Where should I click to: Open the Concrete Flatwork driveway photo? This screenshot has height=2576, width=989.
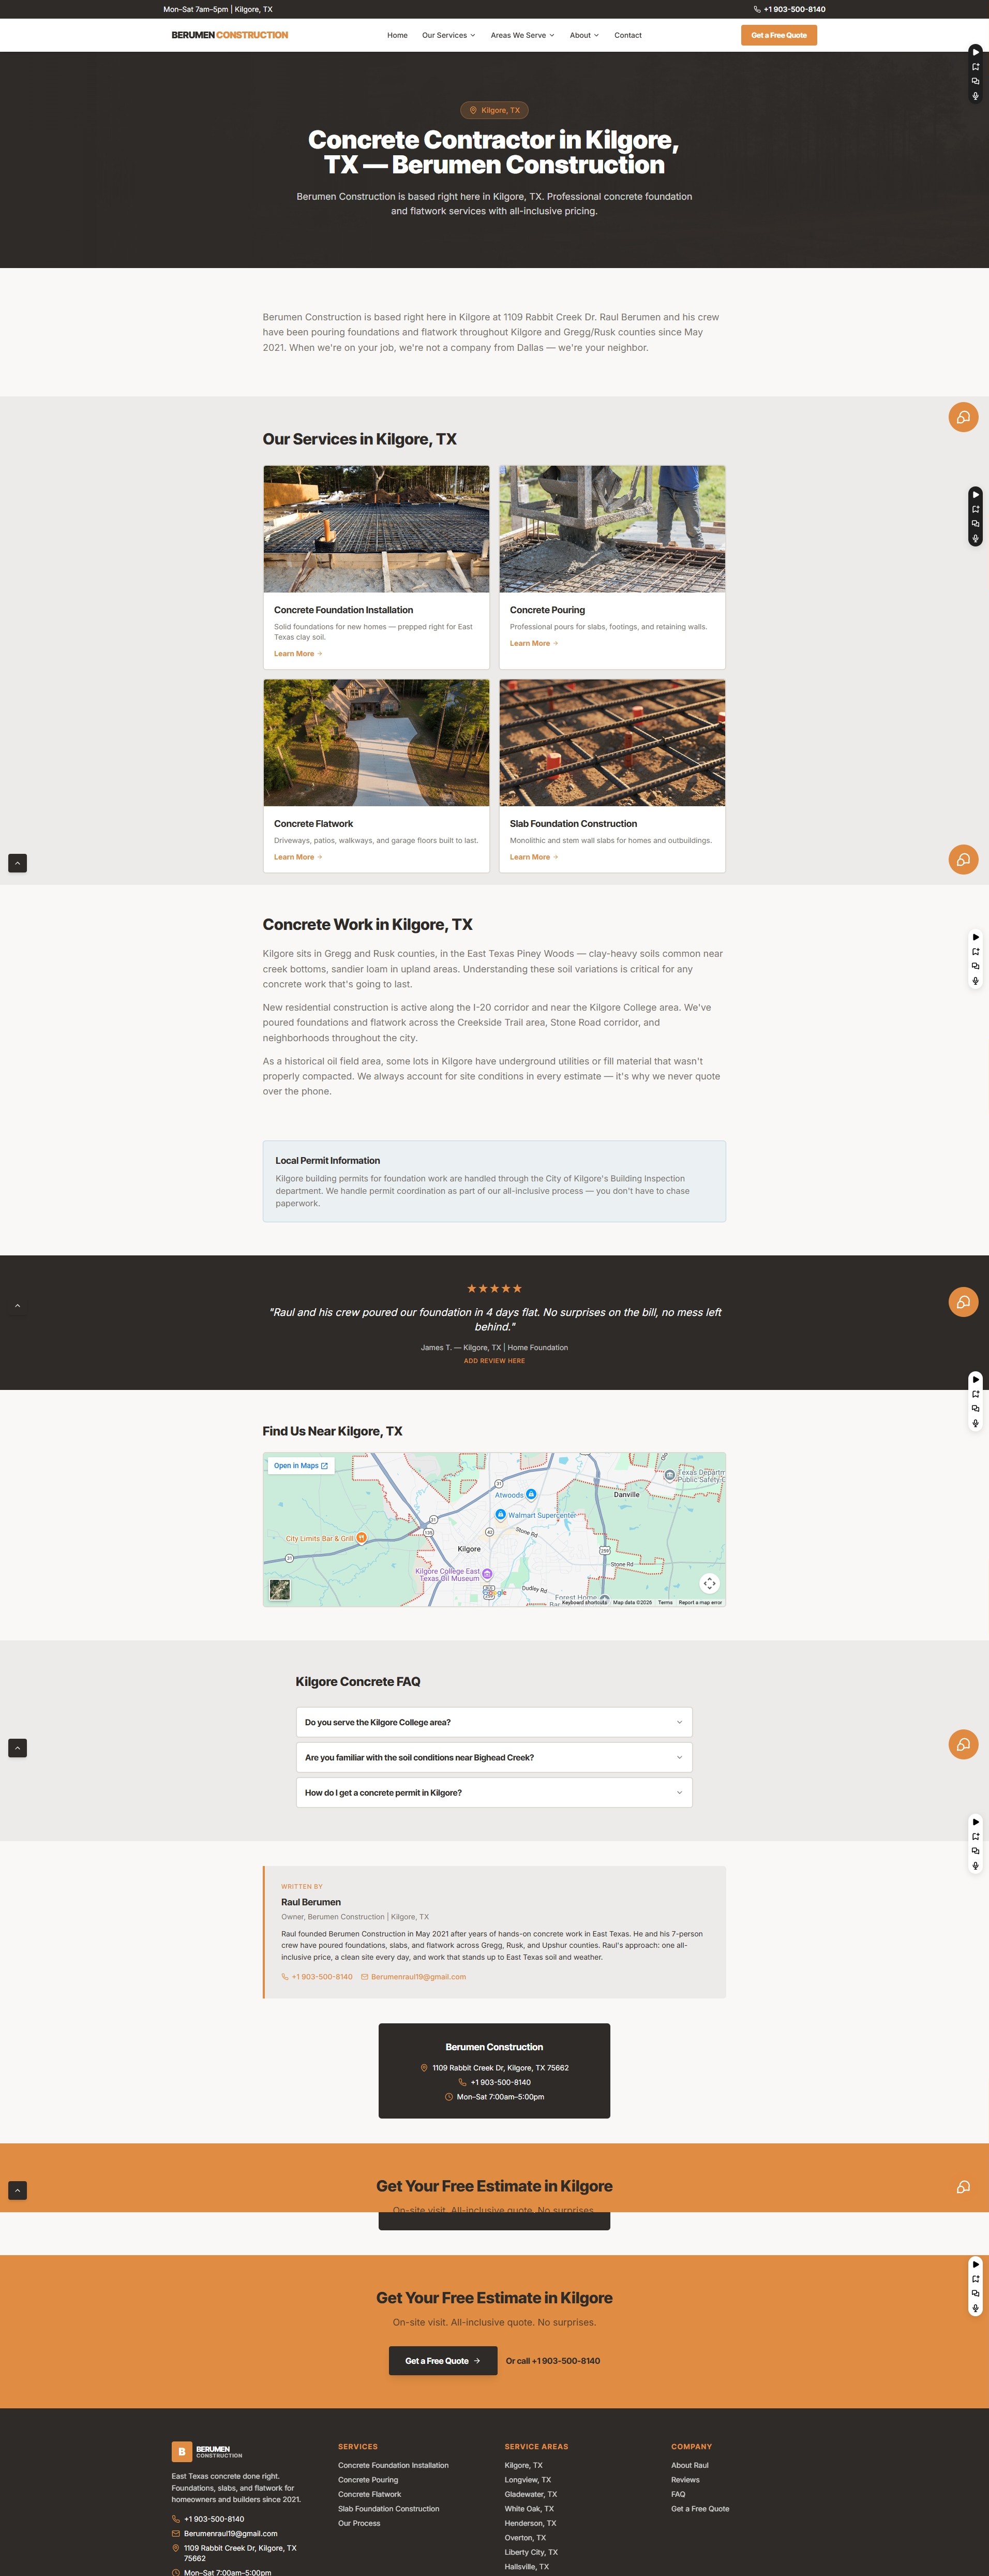(x=376, y=743)
